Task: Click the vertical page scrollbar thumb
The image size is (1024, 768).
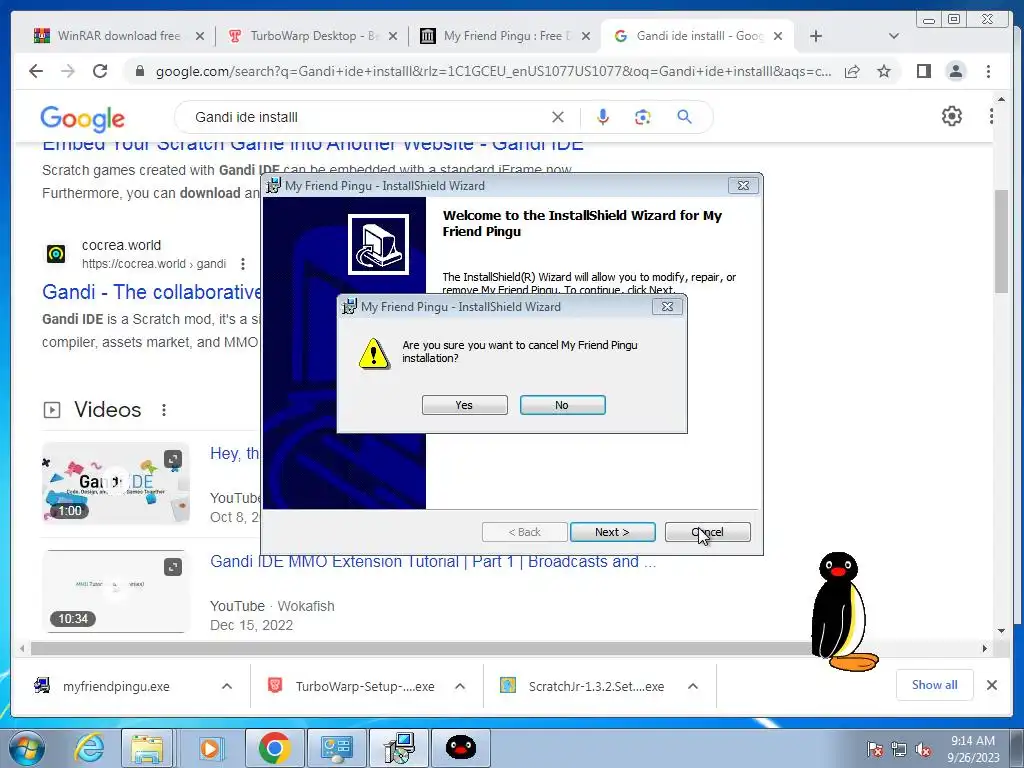Action: click(1001, 242)
